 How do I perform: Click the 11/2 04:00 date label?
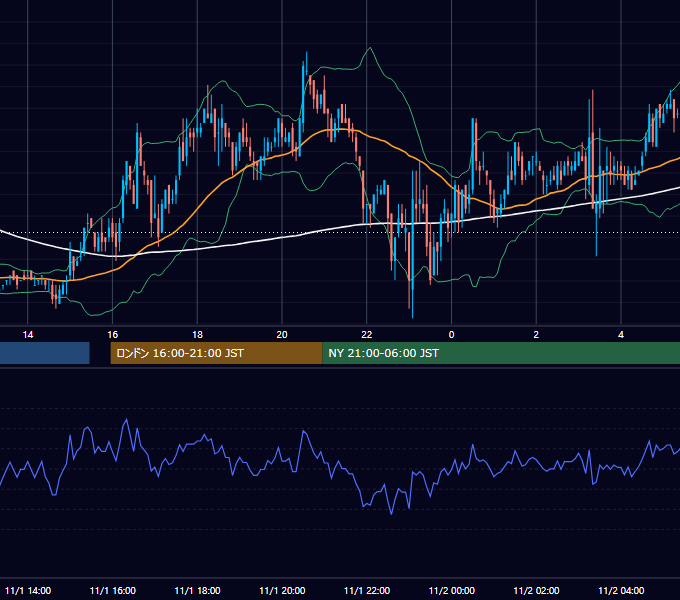click(621, 590)
